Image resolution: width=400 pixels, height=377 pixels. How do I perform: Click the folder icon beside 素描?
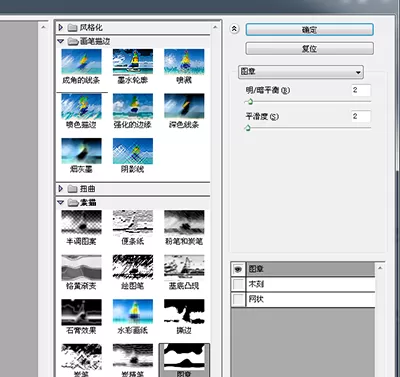pyautogui.click(x=72, y=203)
